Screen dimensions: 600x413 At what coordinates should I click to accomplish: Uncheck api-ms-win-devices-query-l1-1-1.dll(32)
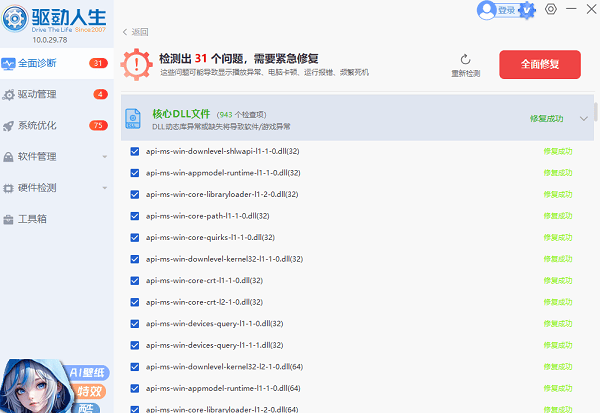point(135,345)
